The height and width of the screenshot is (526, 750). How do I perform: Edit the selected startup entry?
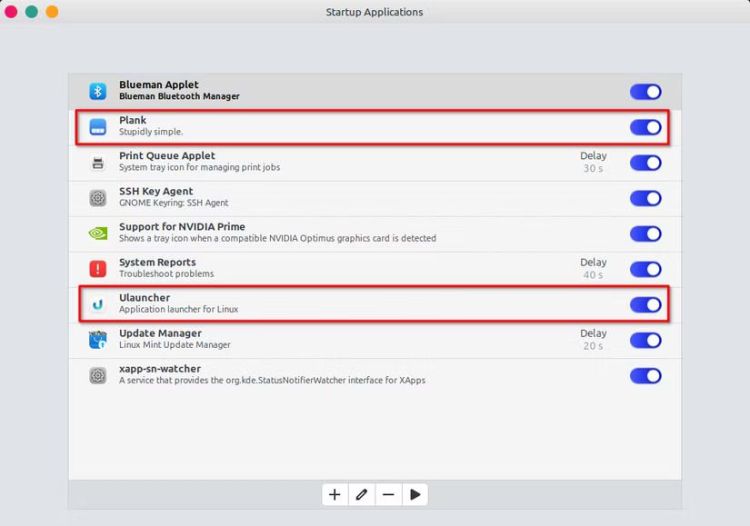[361, 494]
